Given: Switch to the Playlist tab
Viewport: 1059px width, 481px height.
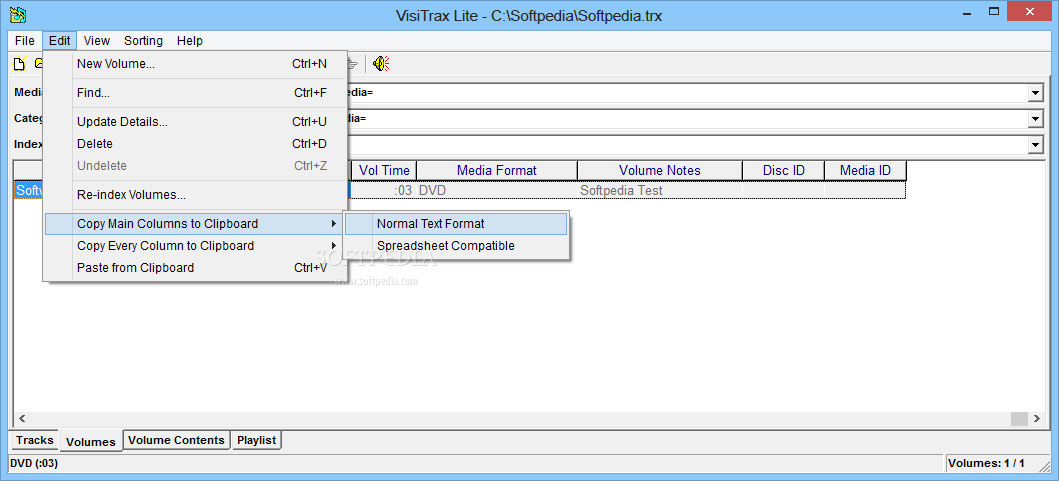Looking at the screenshot, I should point(257,440).
